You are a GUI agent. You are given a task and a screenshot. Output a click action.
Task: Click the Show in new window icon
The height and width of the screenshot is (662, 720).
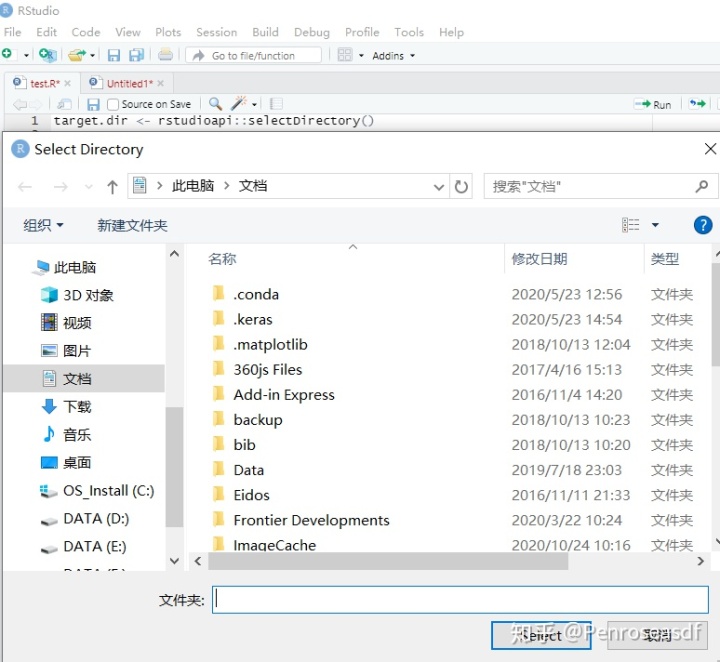(x=64, y=105)
